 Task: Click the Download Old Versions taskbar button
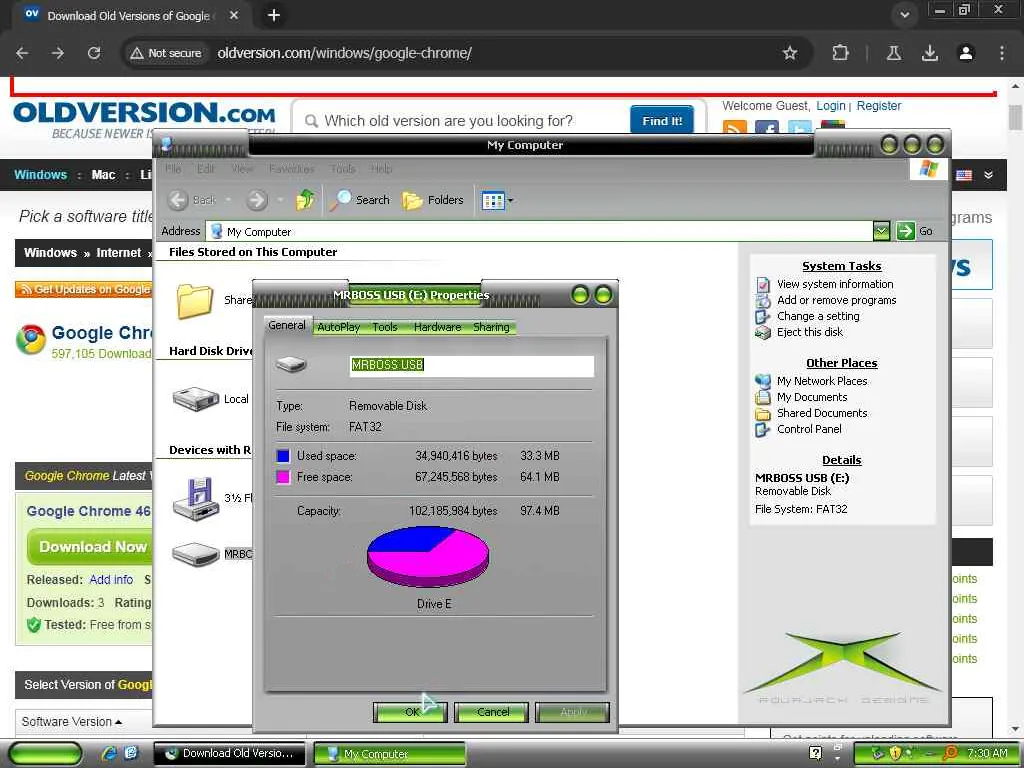pyautogui.click(x=230, y=754)
